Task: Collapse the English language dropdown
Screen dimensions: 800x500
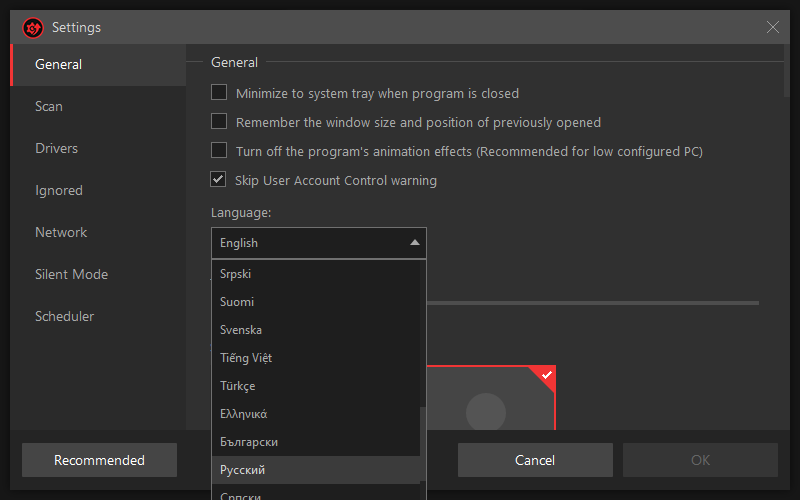Action: tap(319, 243)
